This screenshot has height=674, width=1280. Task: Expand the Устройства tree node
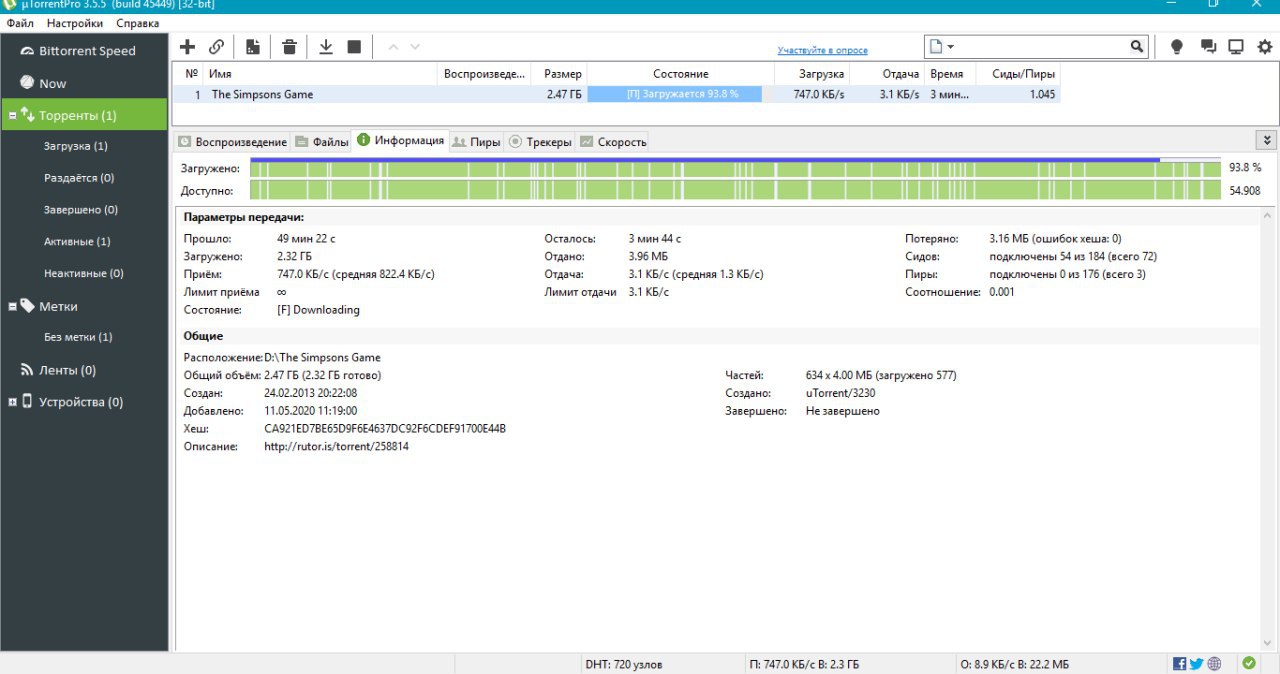point(12,402)
